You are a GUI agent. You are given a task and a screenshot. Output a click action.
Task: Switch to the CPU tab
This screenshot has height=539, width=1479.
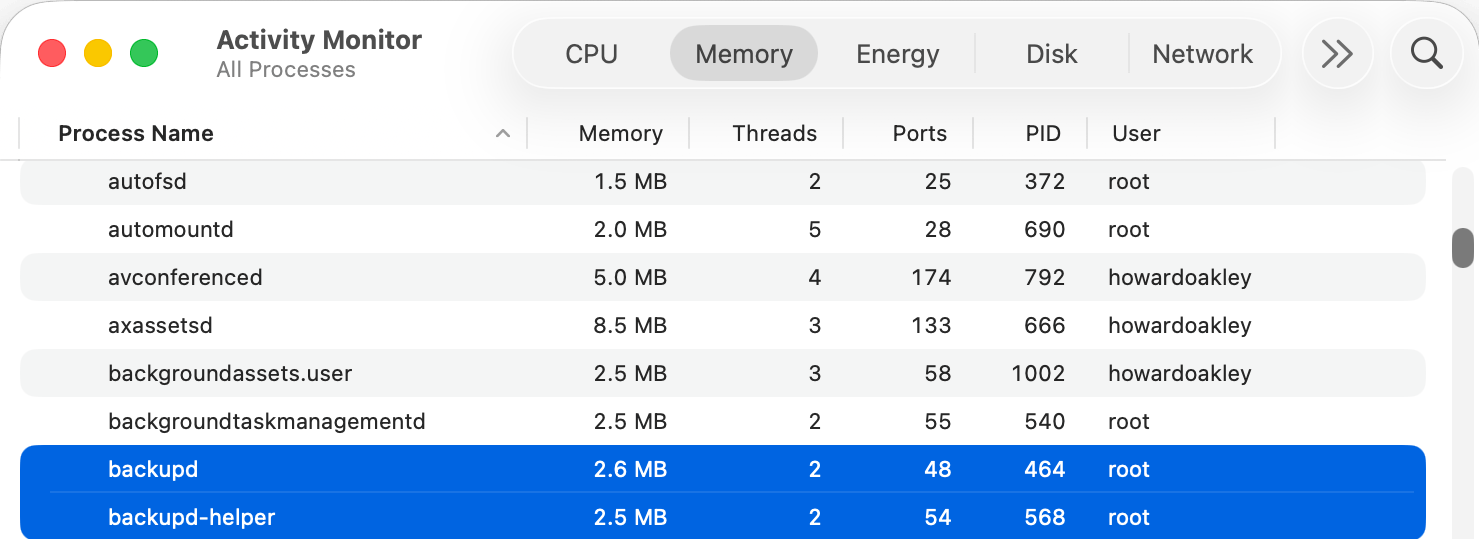tap(591, 54)
